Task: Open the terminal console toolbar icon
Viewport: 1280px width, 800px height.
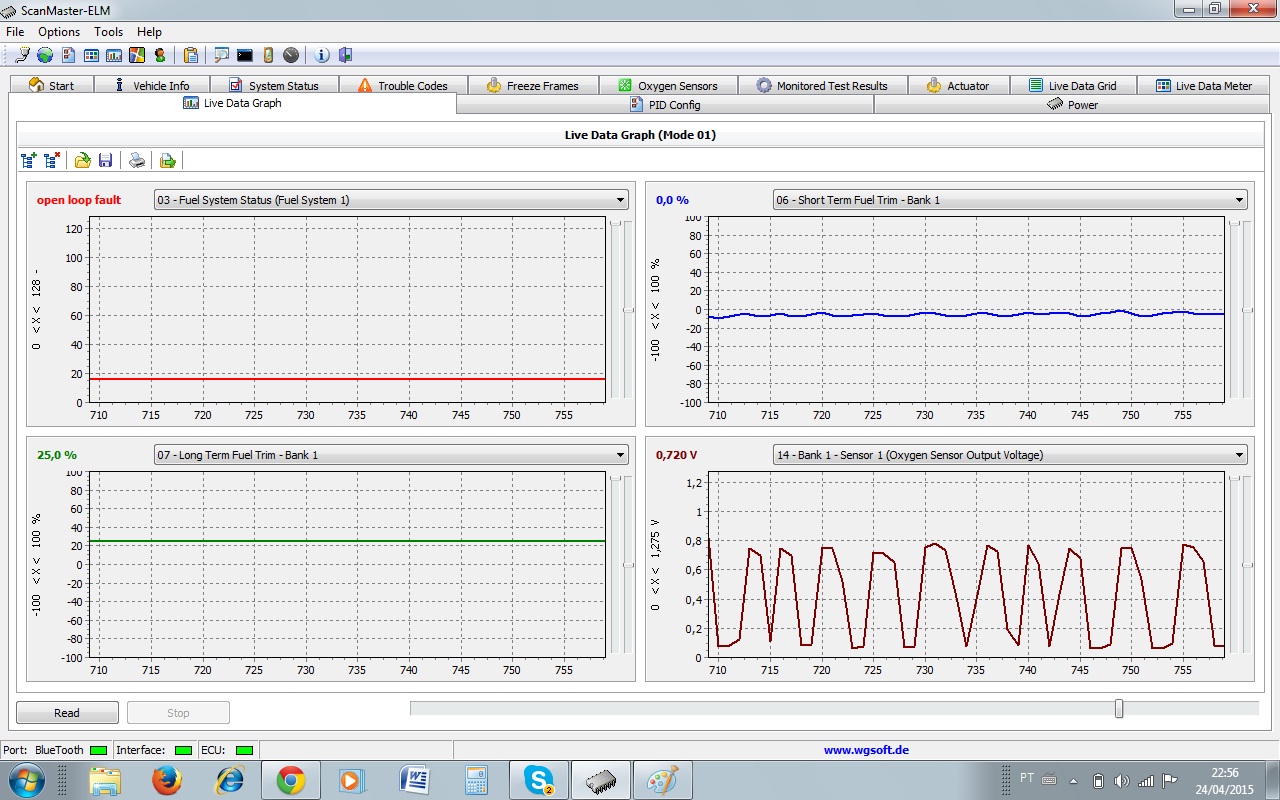Action: point(245,55)
